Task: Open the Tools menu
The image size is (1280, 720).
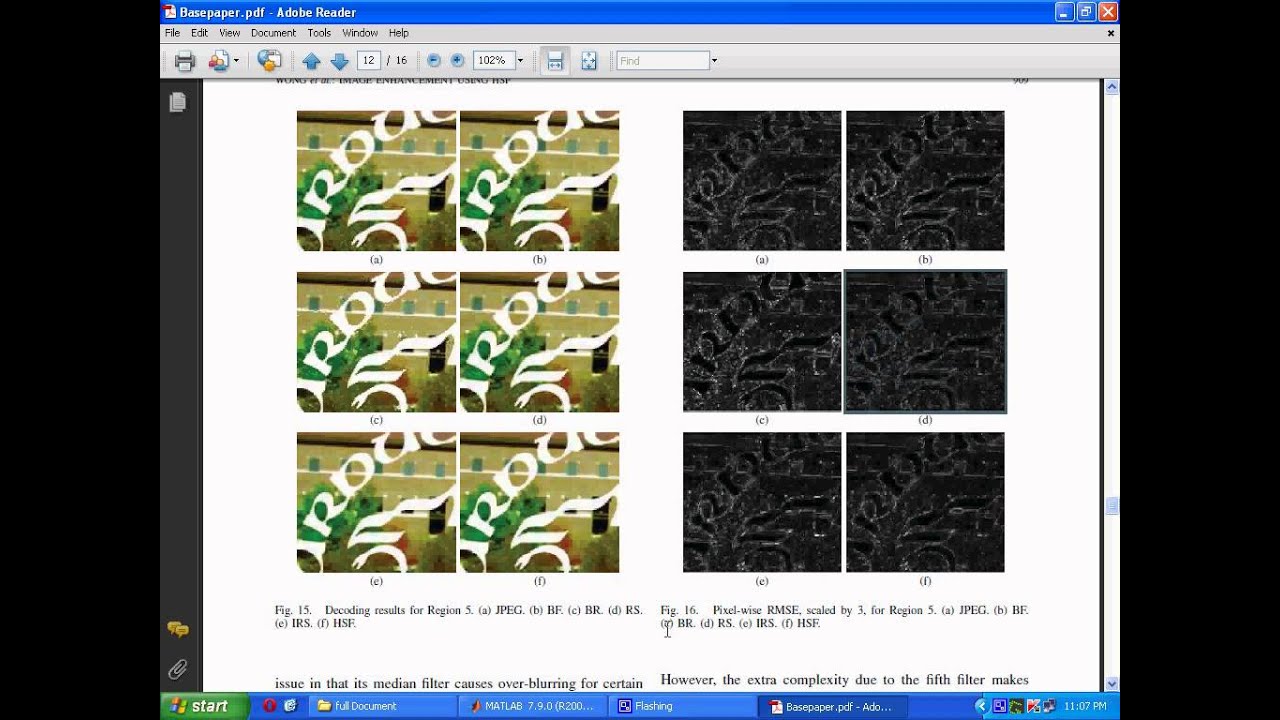Action: tap(319, 33)
